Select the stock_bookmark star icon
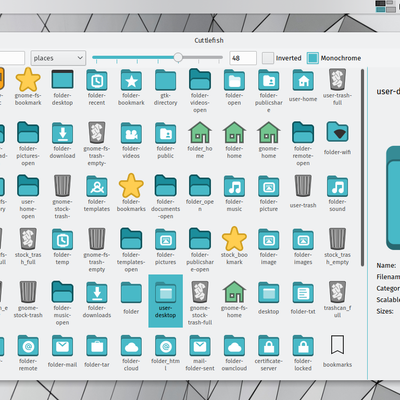The width and height of the screenshot is (400, 400). tap(234, 238)
